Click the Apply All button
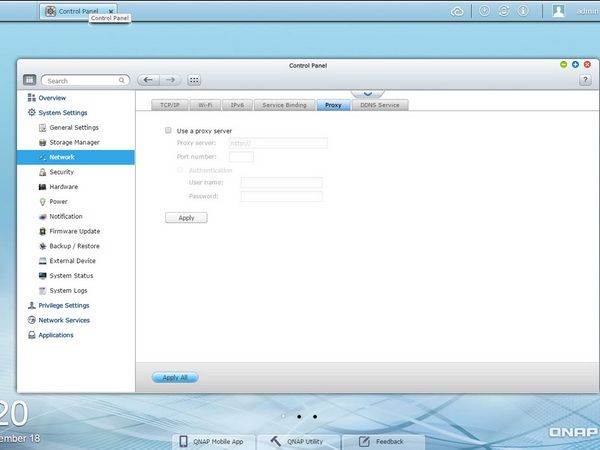This screenshot has height=450, width=600. [x=175, y=378]
